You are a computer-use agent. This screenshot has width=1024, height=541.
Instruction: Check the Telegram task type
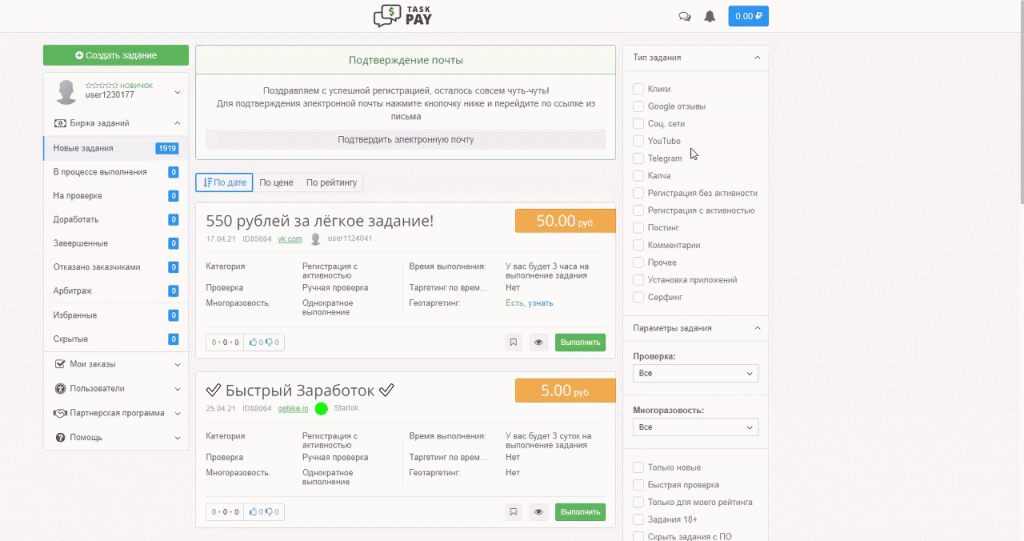[638, 158]
